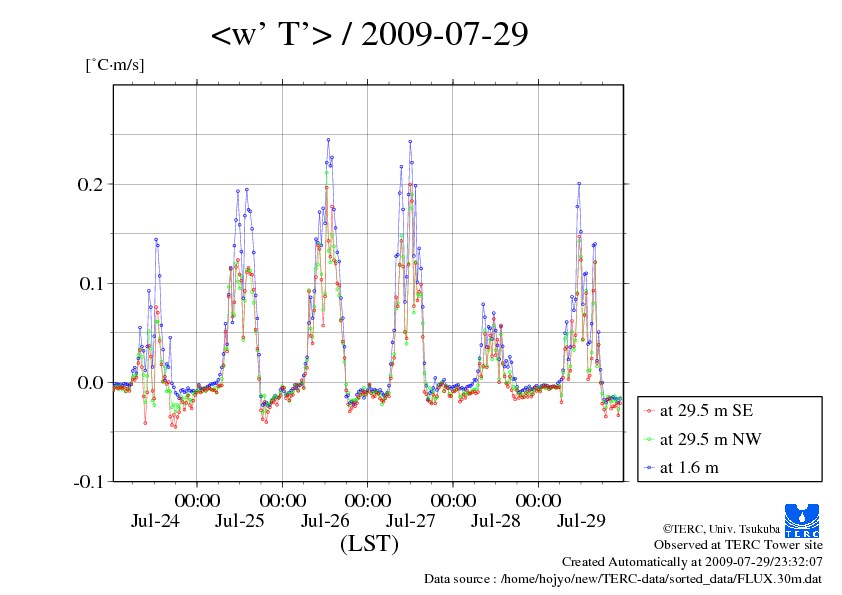Image resolution: width=842 pixels, height=595 pixels.
Task: Click y-axis value '-0.1'
Action: [88, 482]
